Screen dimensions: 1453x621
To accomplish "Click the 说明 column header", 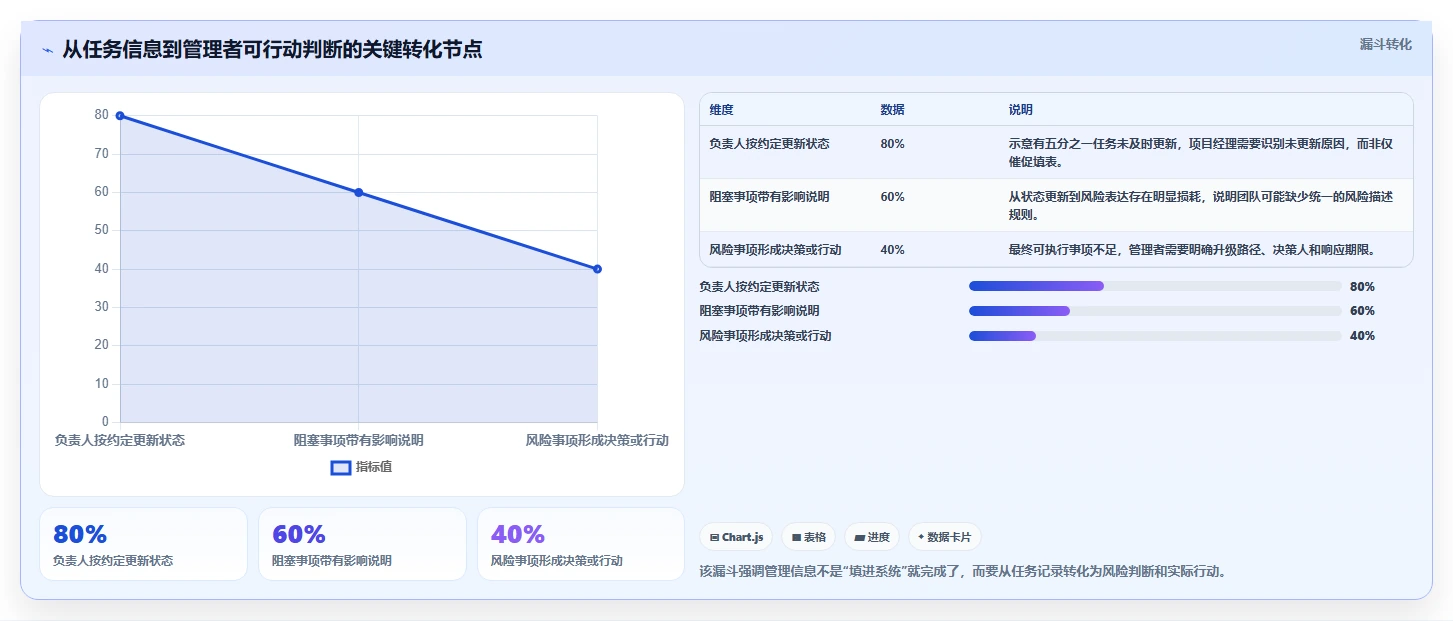I will coord(1021,109).
